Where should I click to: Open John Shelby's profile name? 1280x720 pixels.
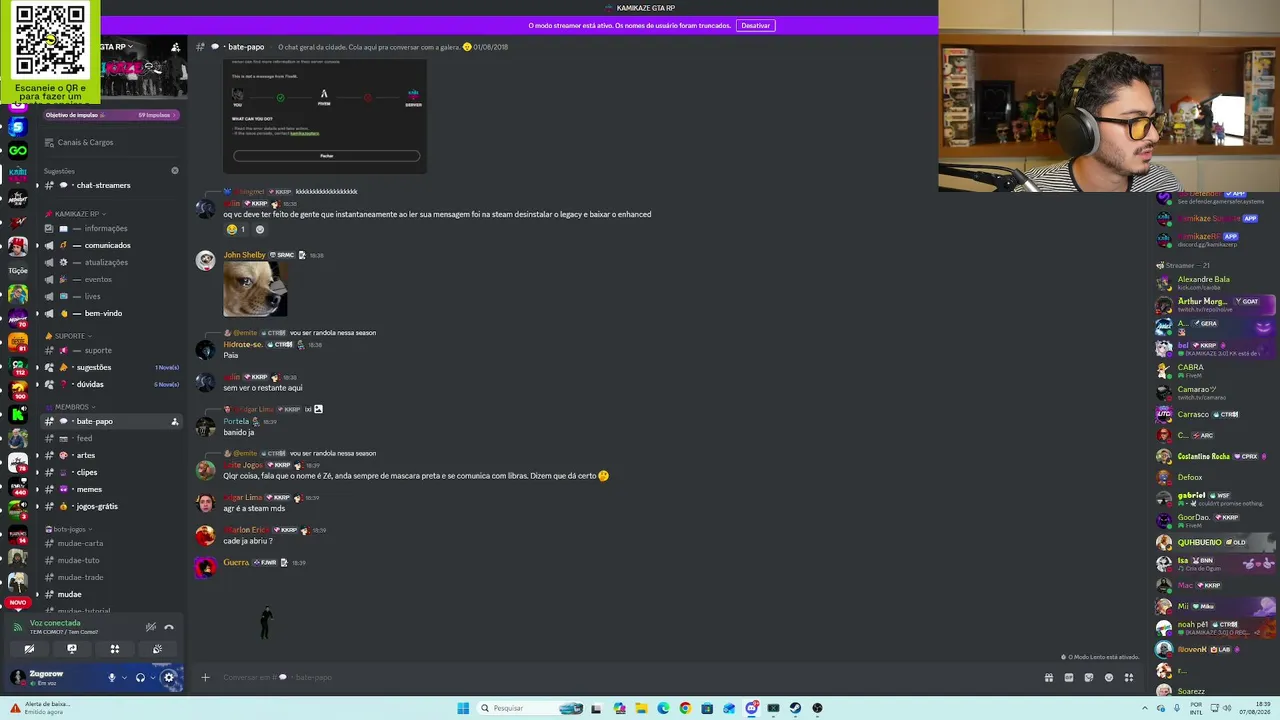coord(244,255)
